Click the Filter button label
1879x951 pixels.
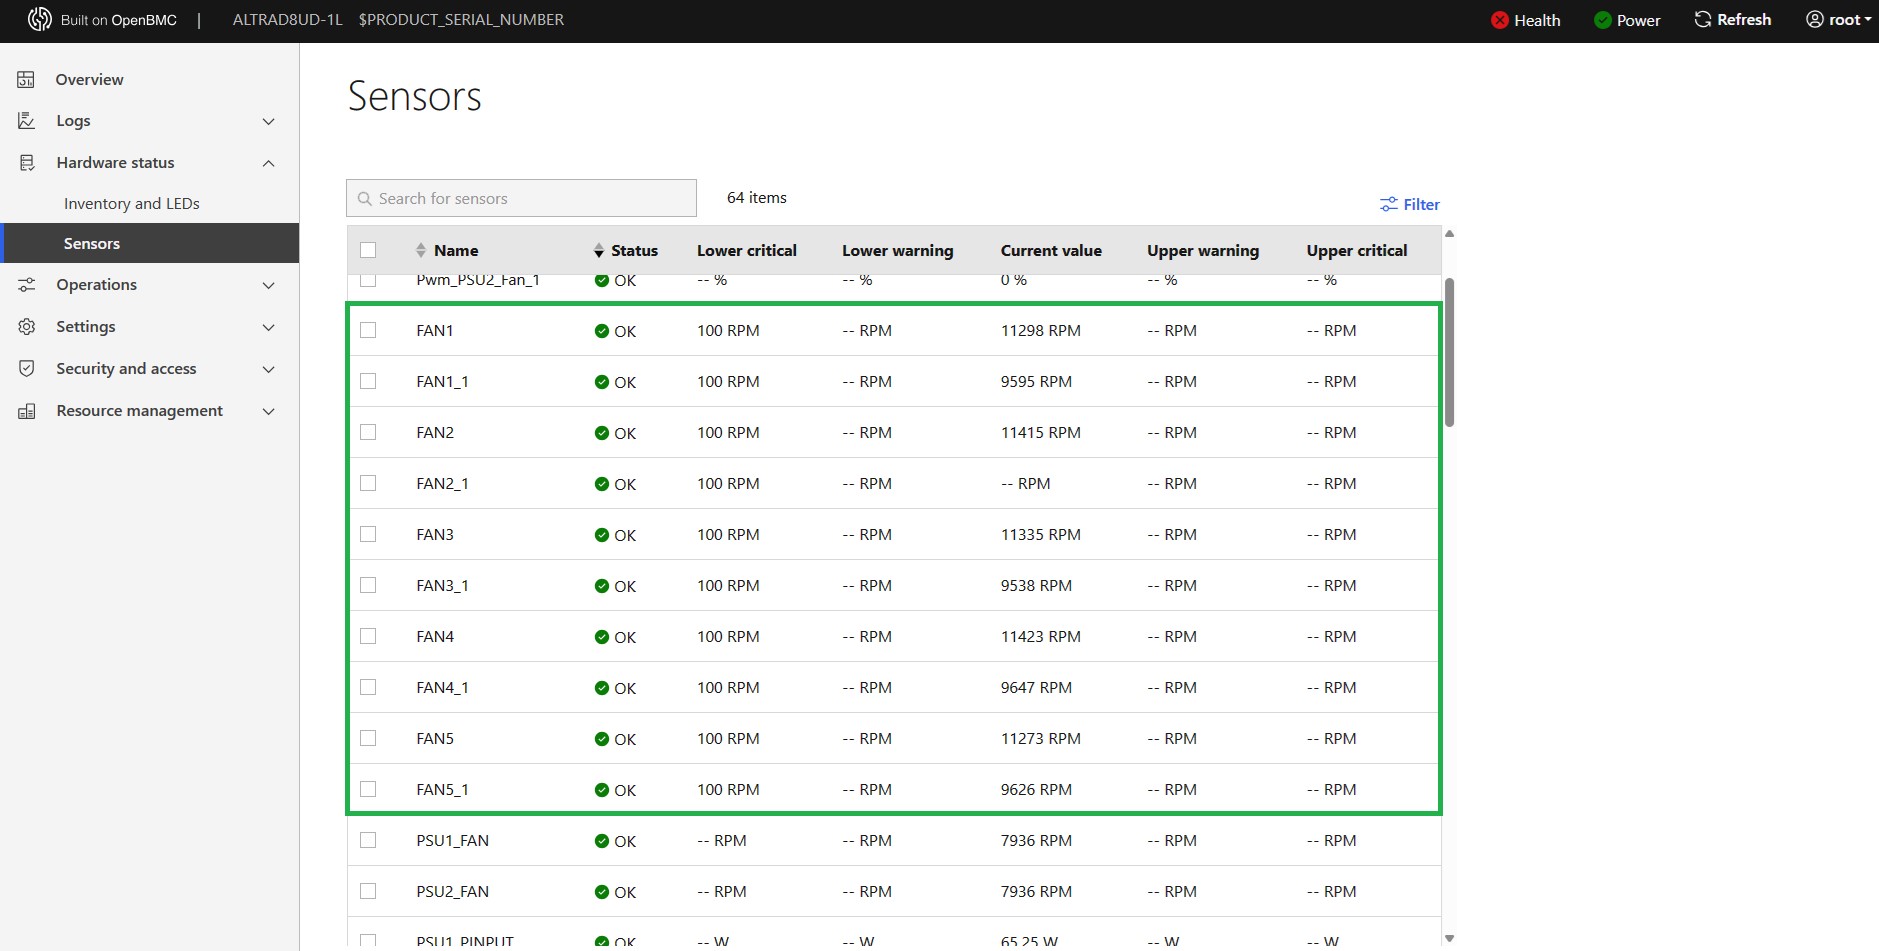pos(1421,204)
